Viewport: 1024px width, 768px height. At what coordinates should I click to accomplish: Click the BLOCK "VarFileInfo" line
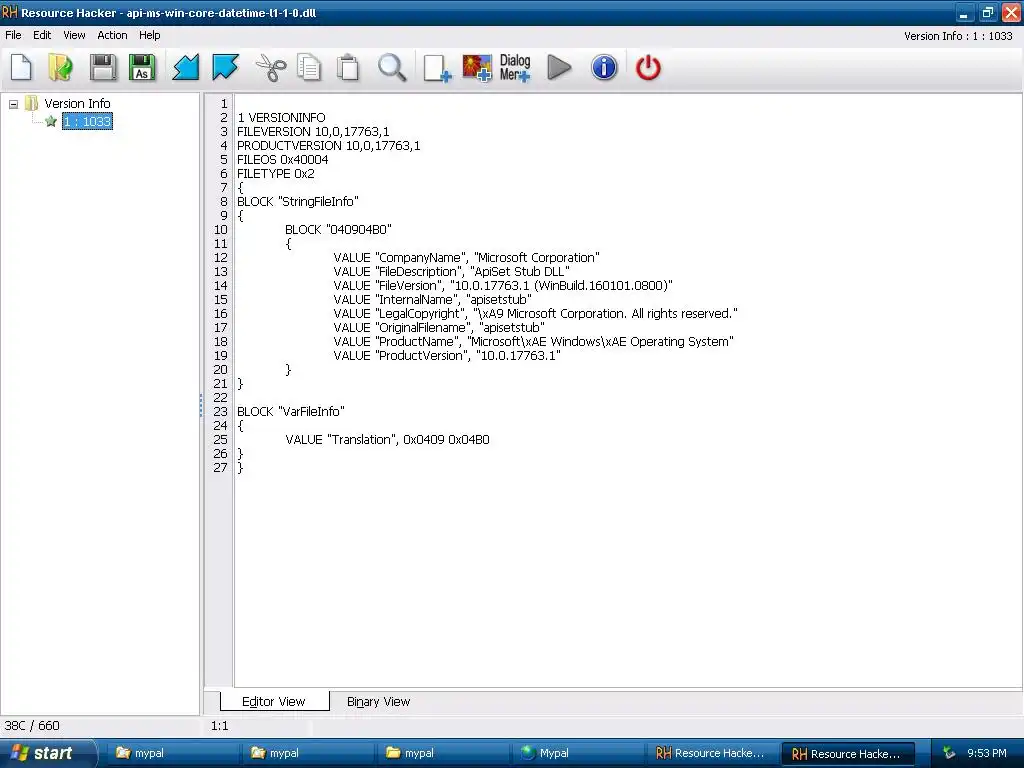[291, 412]
